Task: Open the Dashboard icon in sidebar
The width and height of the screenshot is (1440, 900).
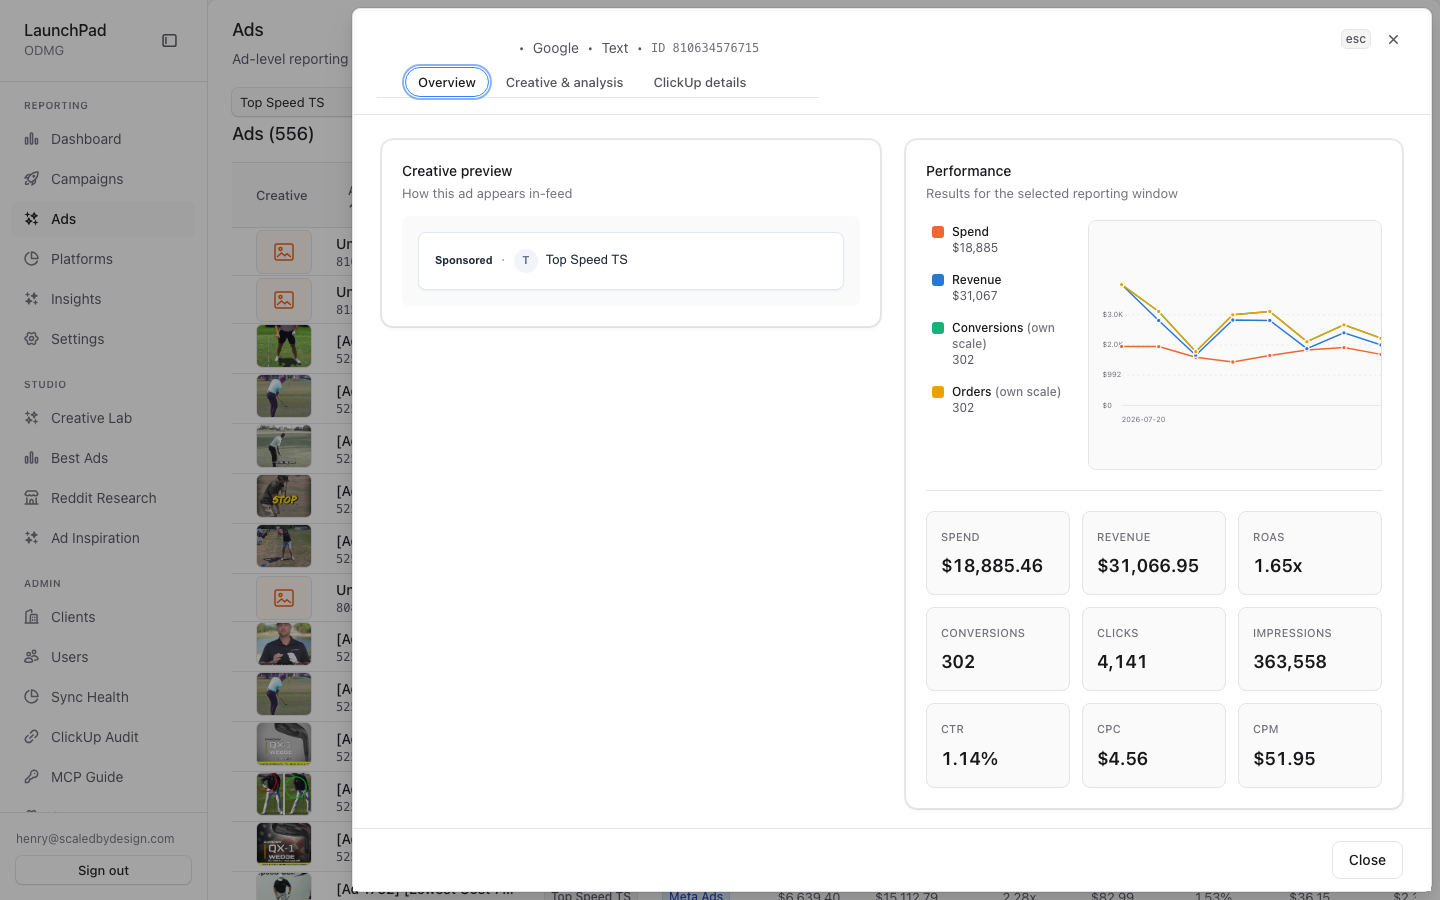Action: [32, 139]
